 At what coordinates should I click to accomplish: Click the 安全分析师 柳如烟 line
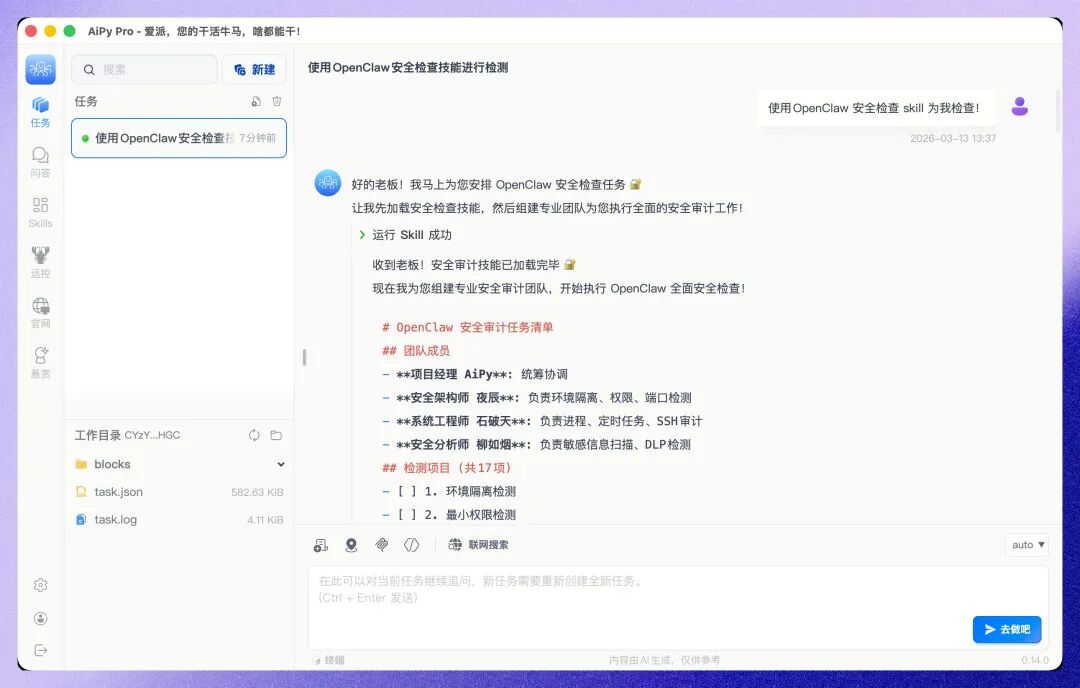pyautogui.click(x=537, y=444)
